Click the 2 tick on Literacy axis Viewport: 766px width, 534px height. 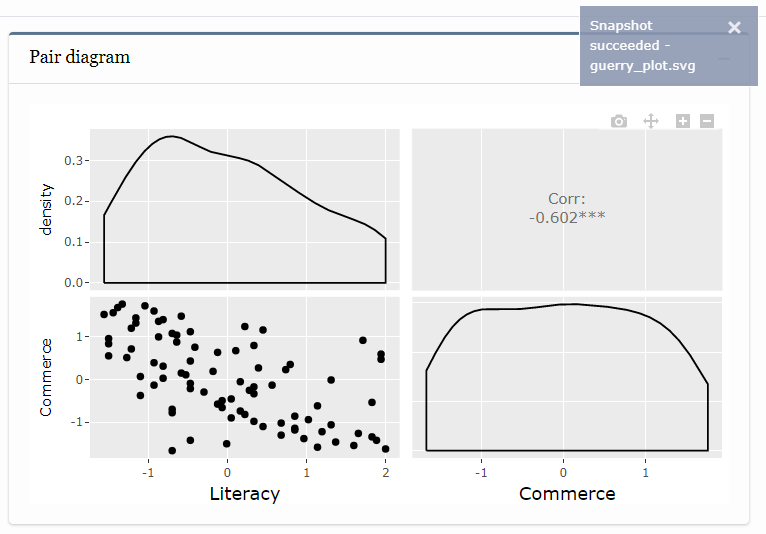click(386, 472)
